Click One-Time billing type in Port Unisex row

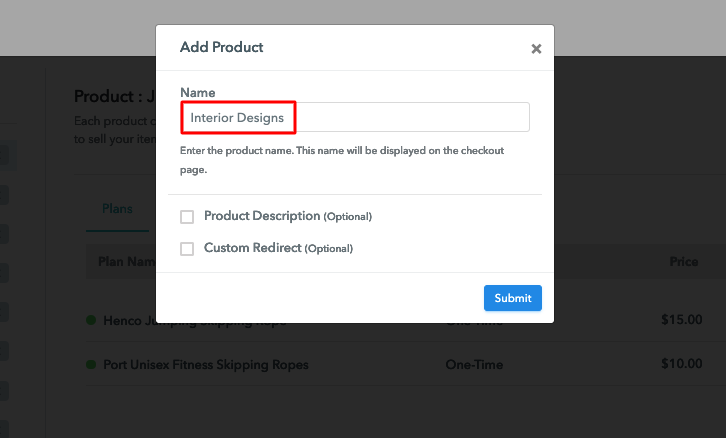(x=474, y=365)
